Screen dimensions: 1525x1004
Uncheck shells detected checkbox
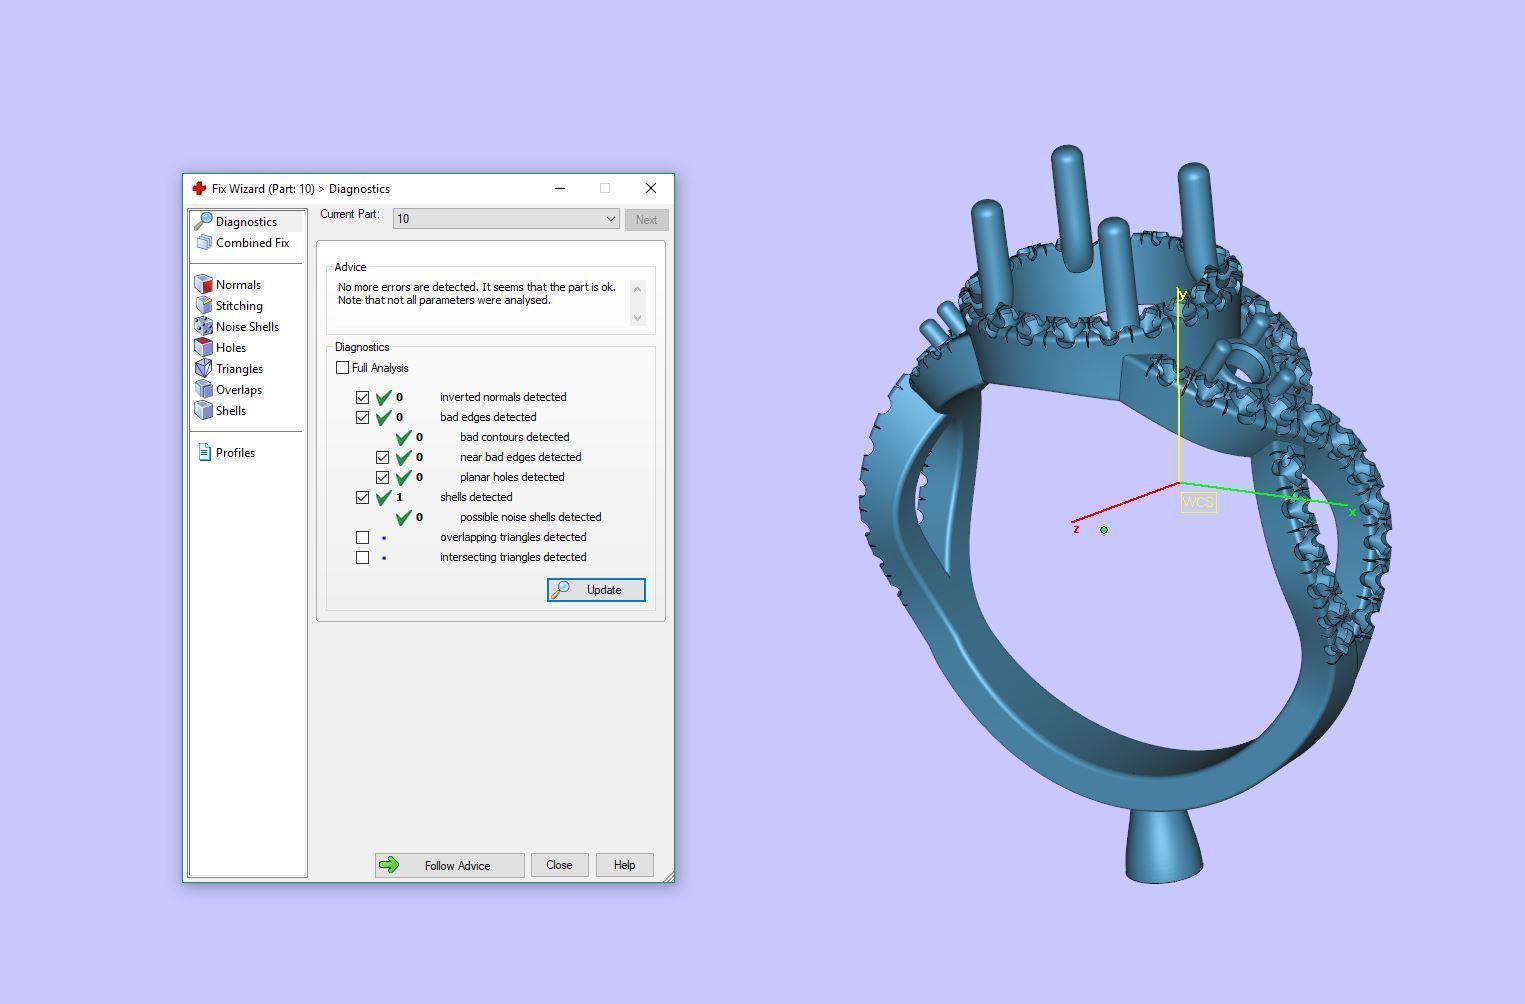coord(363,497)
